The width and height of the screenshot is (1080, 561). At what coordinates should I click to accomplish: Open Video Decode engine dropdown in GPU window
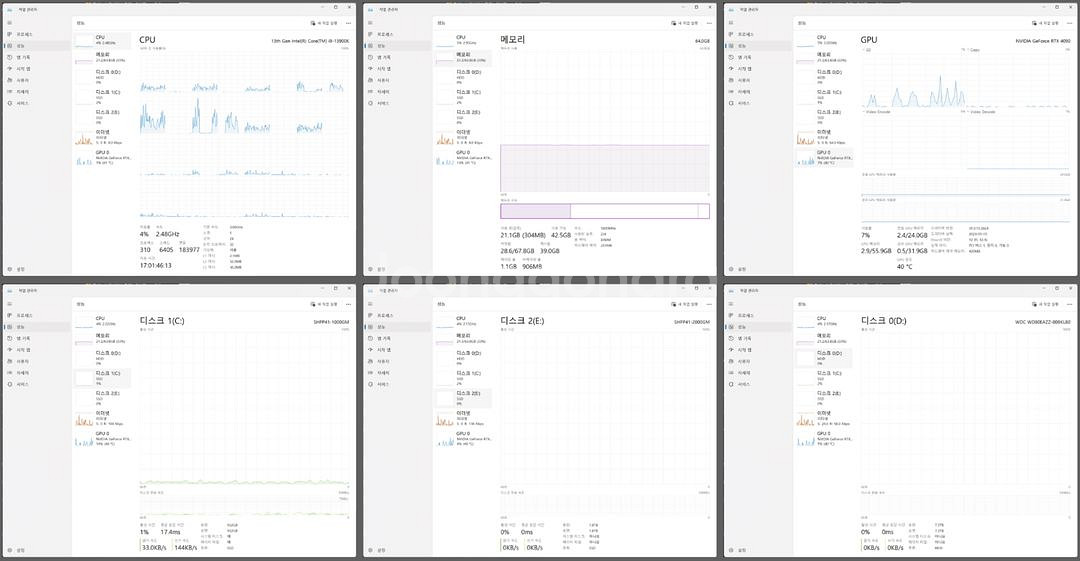coord(982,112)
